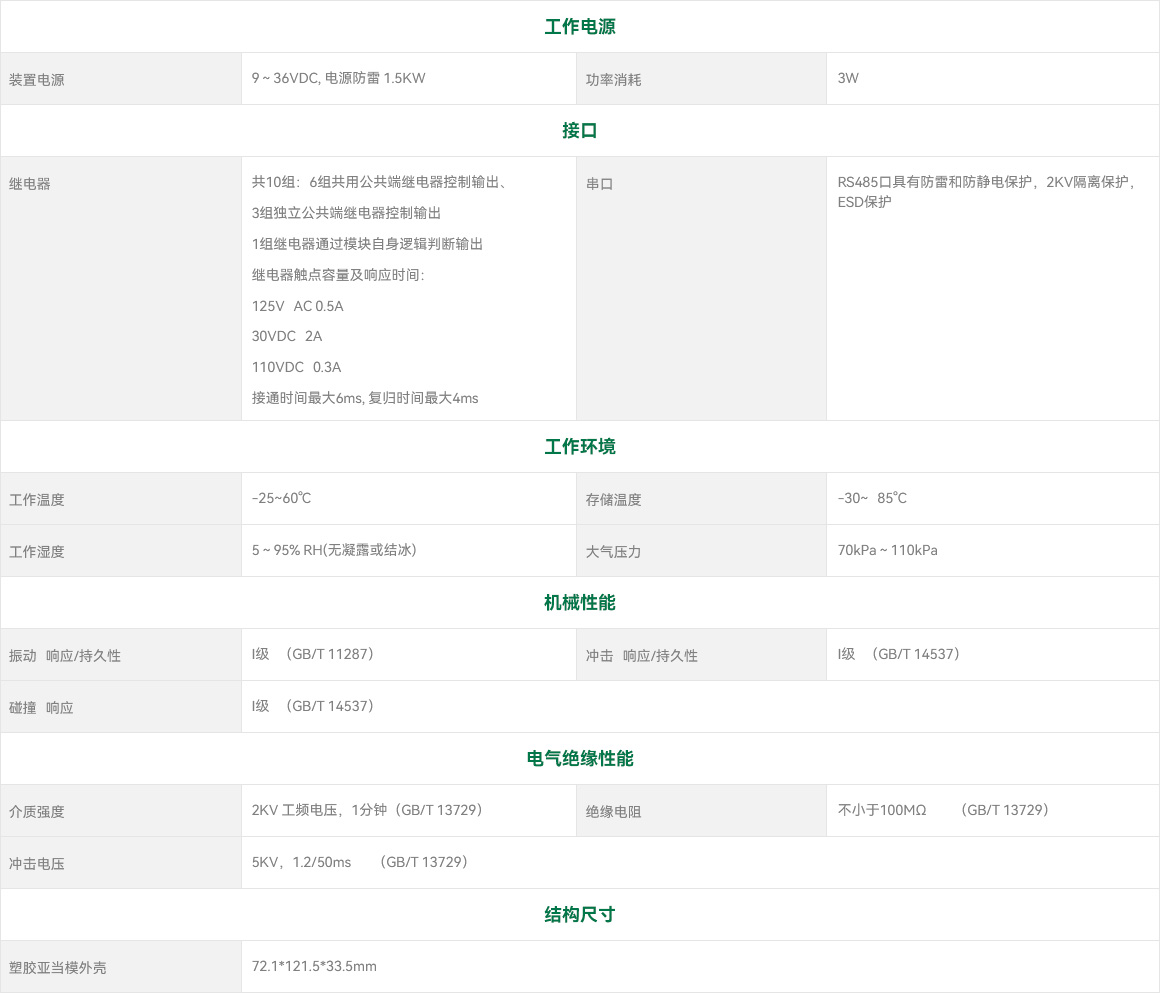Click the 存储温度 label cell
This screenshot has height=993, width=1160.
click(613, 500)
